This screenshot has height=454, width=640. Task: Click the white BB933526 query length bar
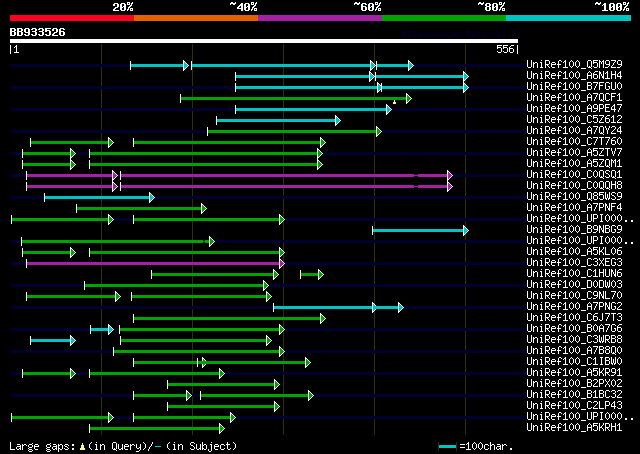coord(264,41)
